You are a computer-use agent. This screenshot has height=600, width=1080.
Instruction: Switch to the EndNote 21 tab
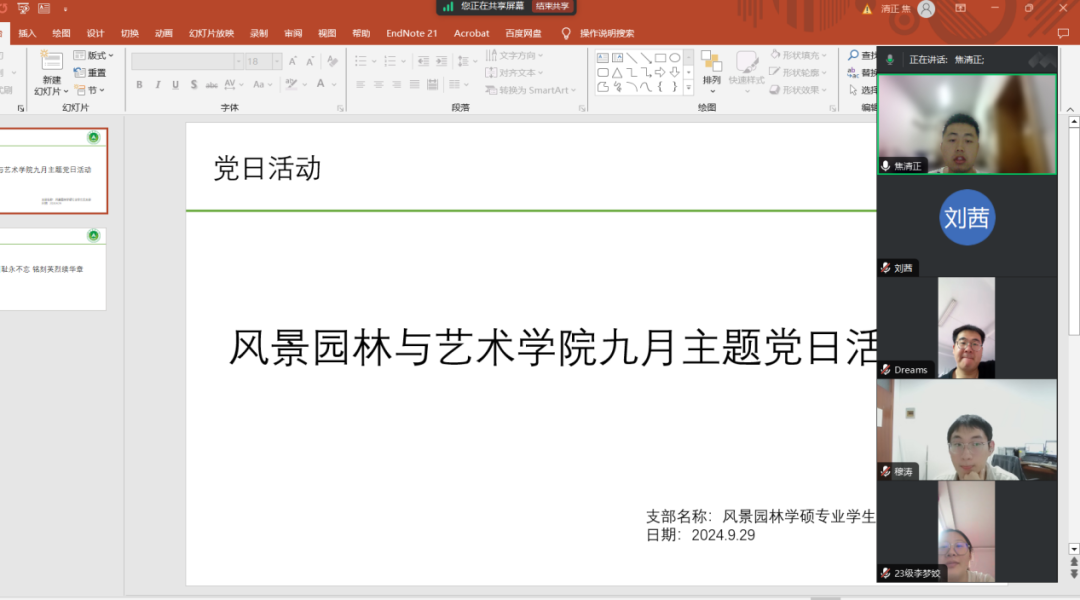point(412,33)
